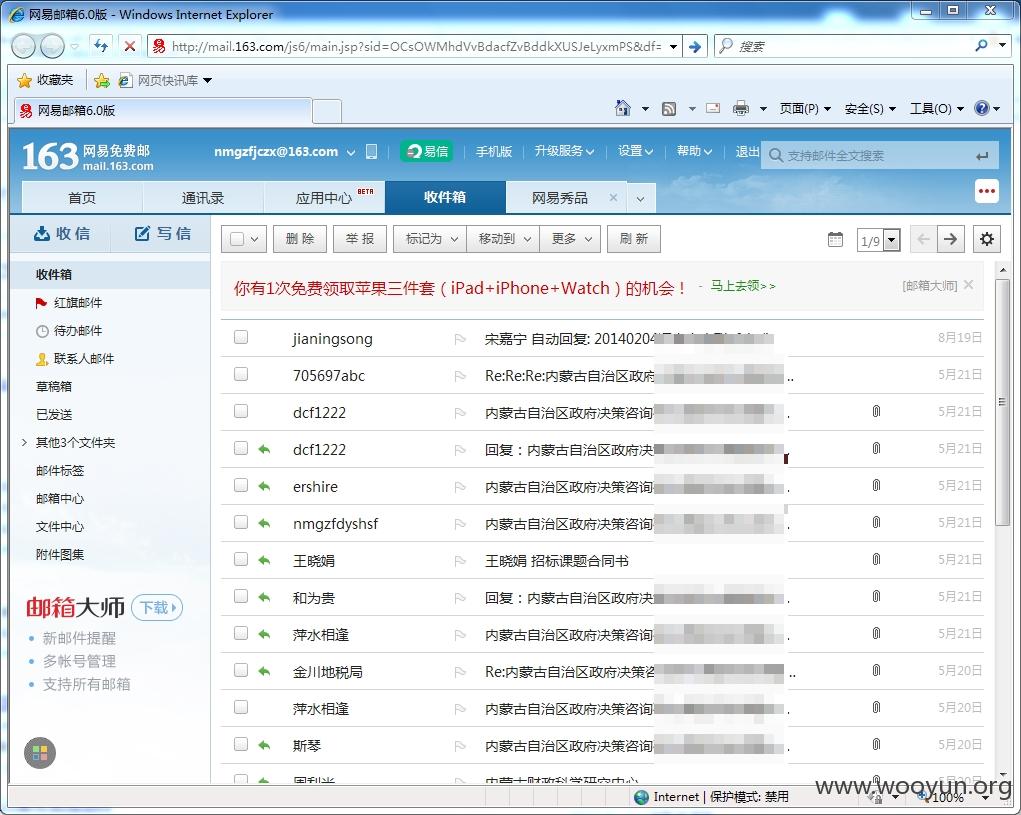The image size is (1021, 815).
Task: Check the 和为贵 mail checkbox
Action: (x=241, y=596)
